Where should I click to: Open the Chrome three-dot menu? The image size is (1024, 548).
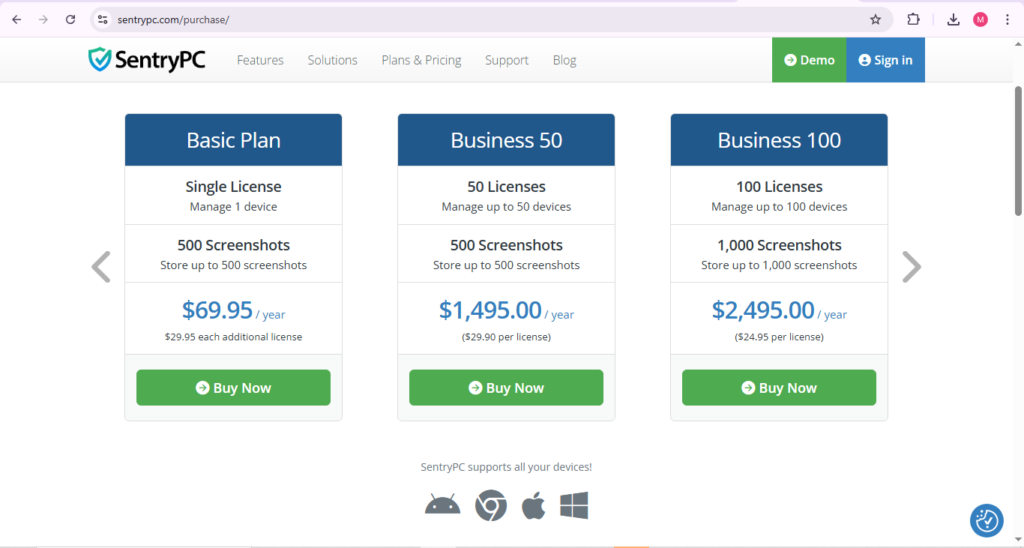pyautogui.click(x=1007, y=20)
